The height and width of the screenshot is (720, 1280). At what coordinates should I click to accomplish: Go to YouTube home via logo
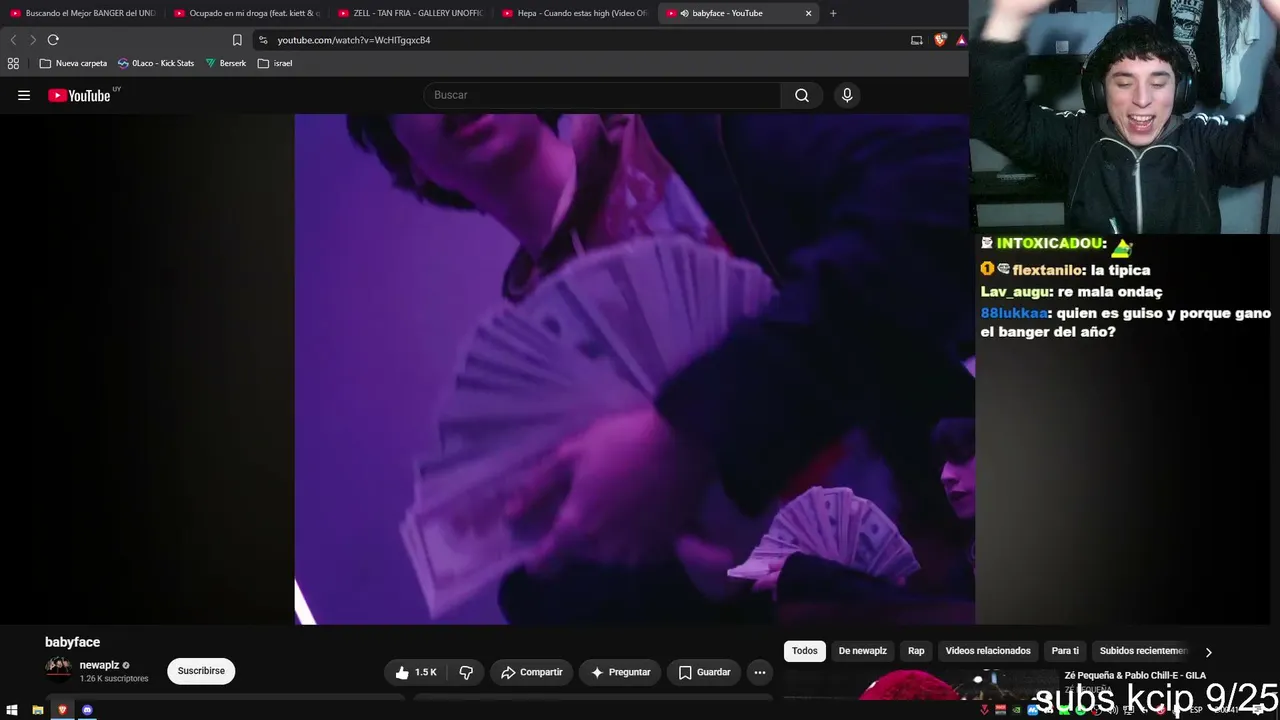coord(79,96)
